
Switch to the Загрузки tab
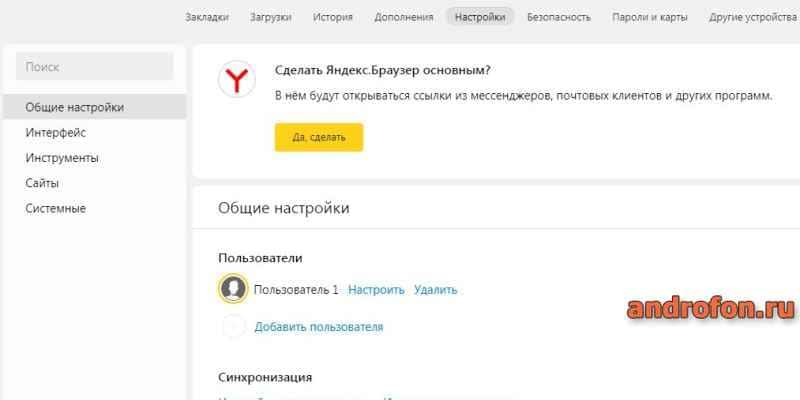270,17
